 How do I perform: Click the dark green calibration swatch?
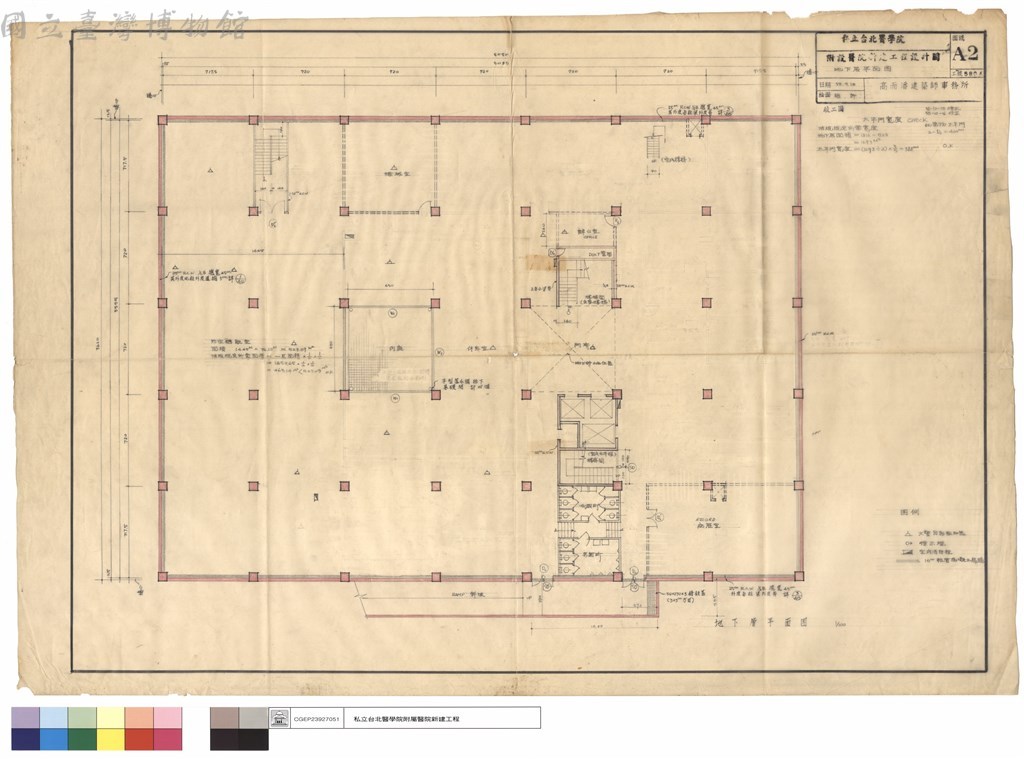(83, 739)
